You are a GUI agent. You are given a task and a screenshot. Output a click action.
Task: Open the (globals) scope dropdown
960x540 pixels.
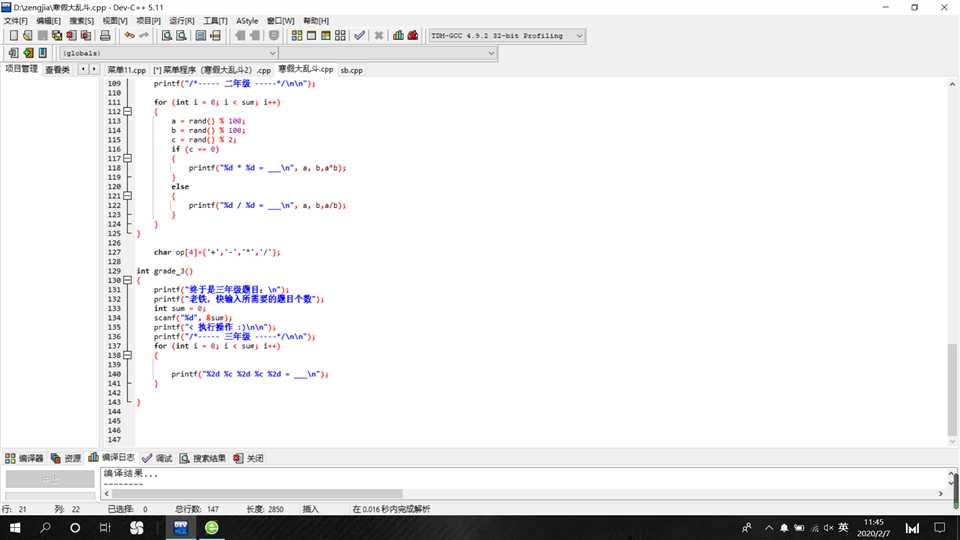169,53
